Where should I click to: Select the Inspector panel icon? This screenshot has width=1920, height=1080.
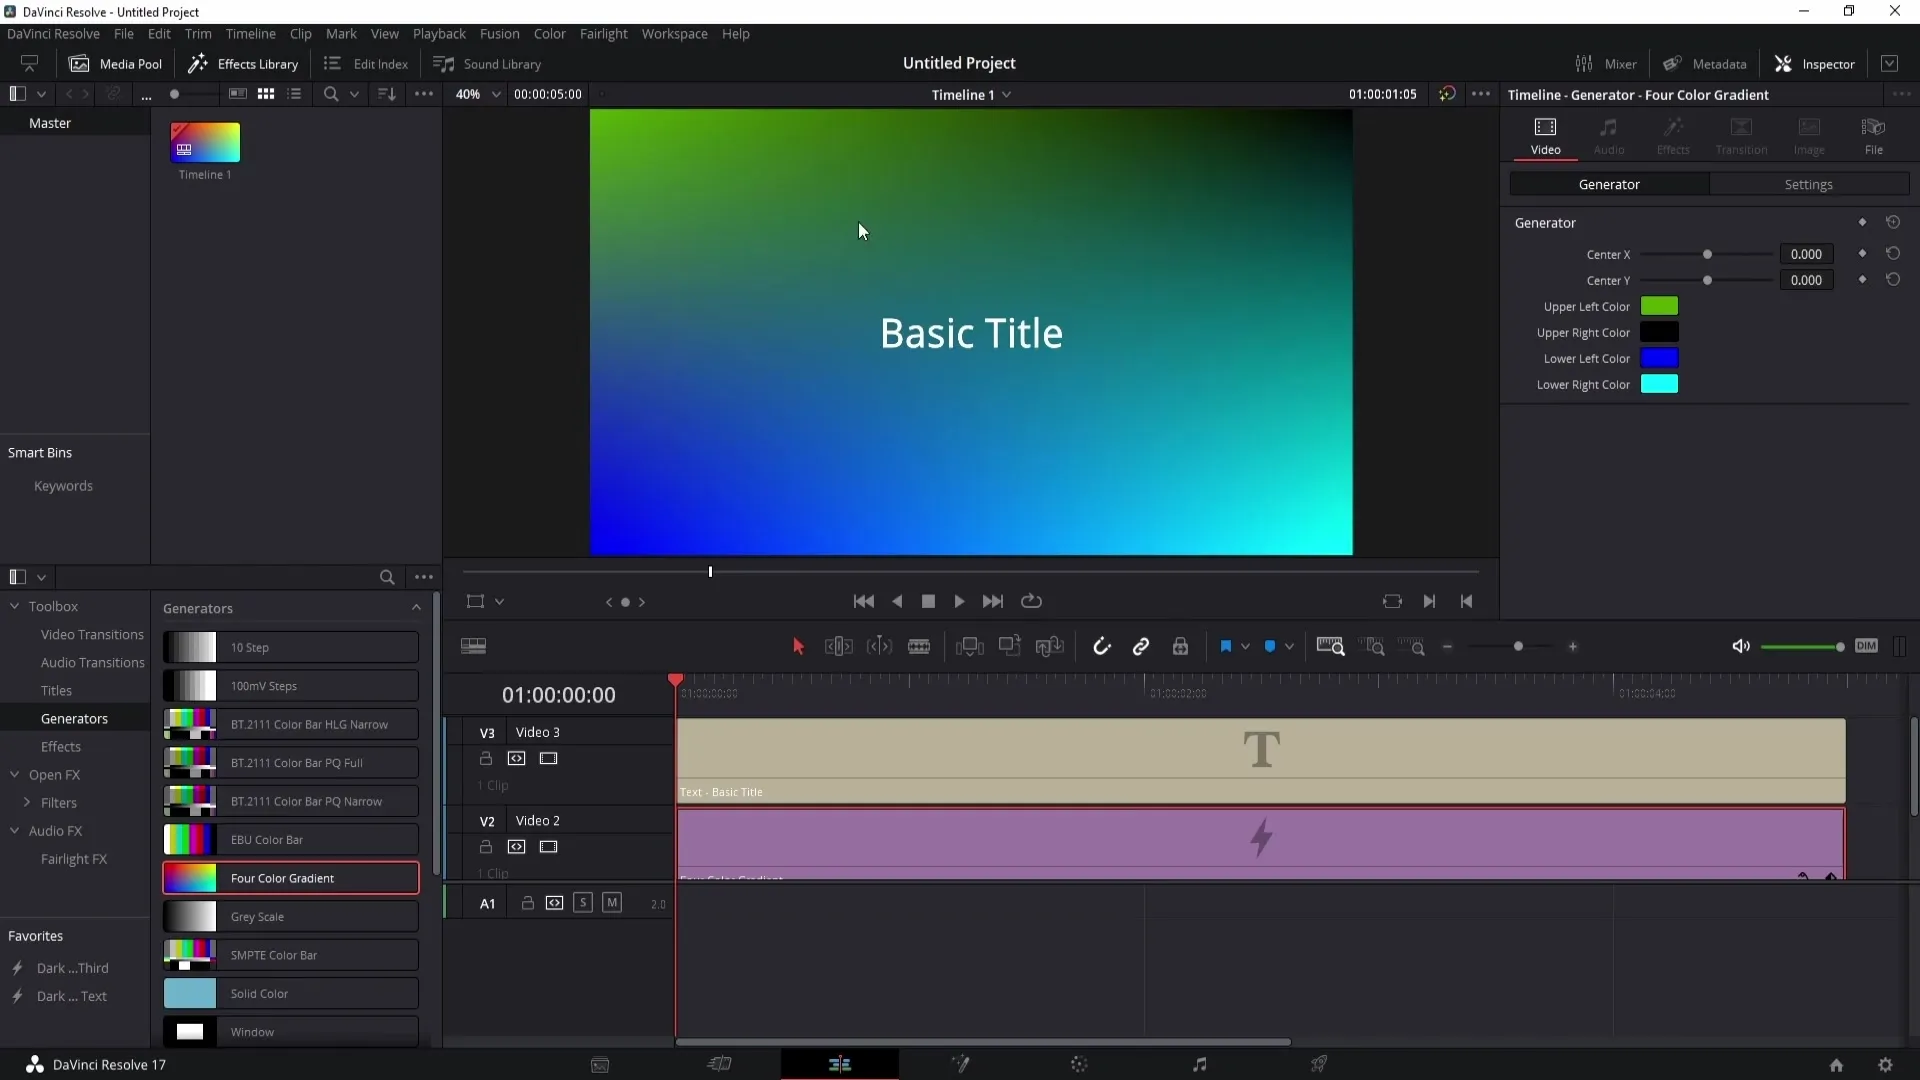pyautogui.click(x=1783, y=62)
